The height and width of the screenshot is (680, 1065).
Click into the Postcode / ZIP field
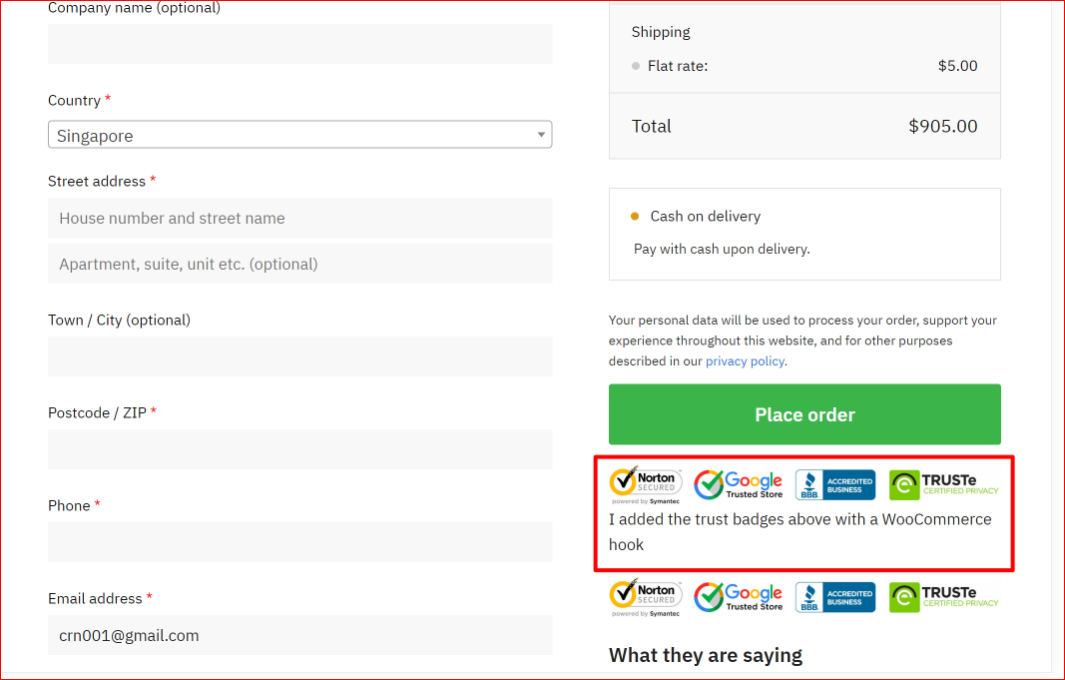click(x=300, y=449)
